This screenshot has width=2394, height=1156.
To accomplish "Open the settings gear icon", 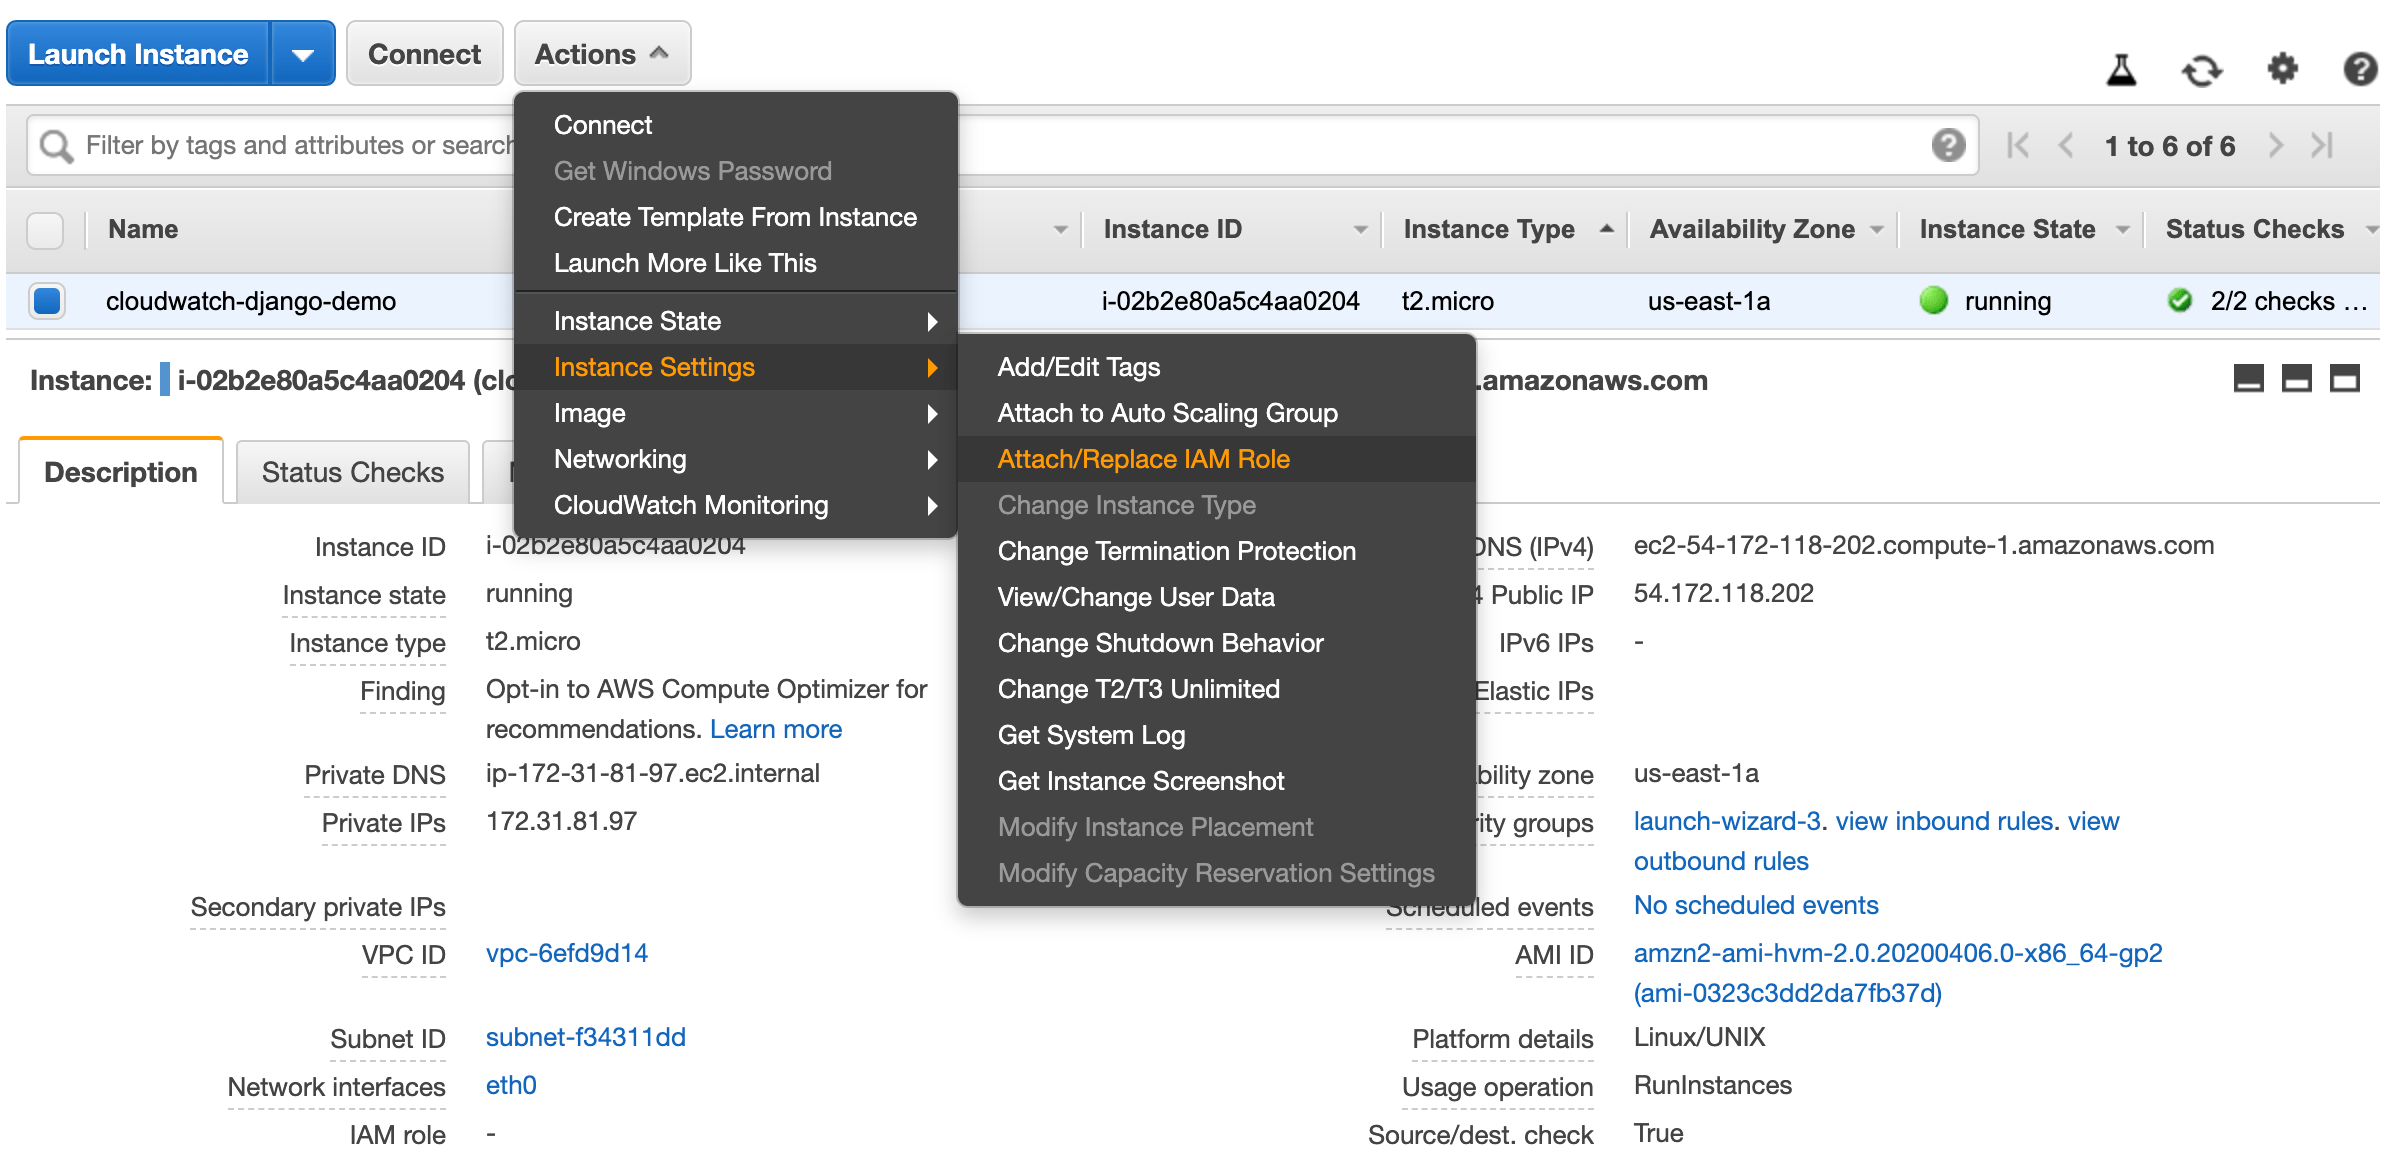I will tap(2282, 69).
